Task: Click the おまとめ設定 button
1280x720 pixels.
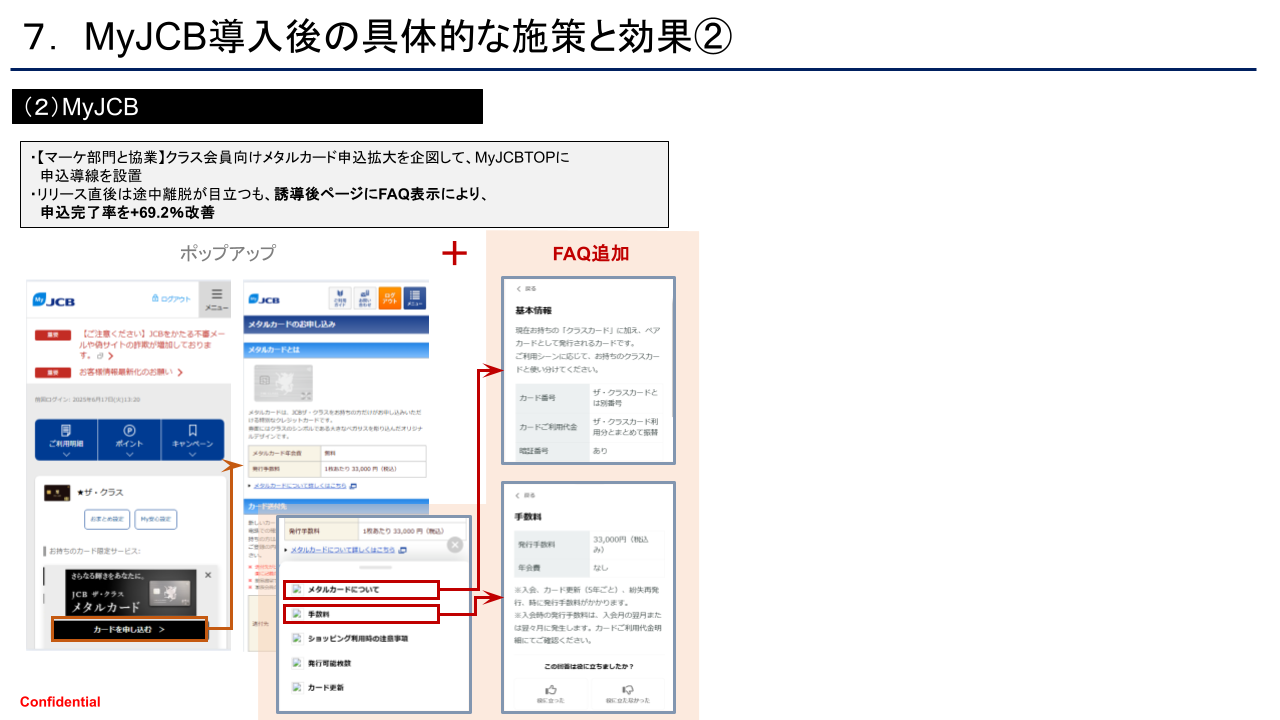Action: click(107, 519)
